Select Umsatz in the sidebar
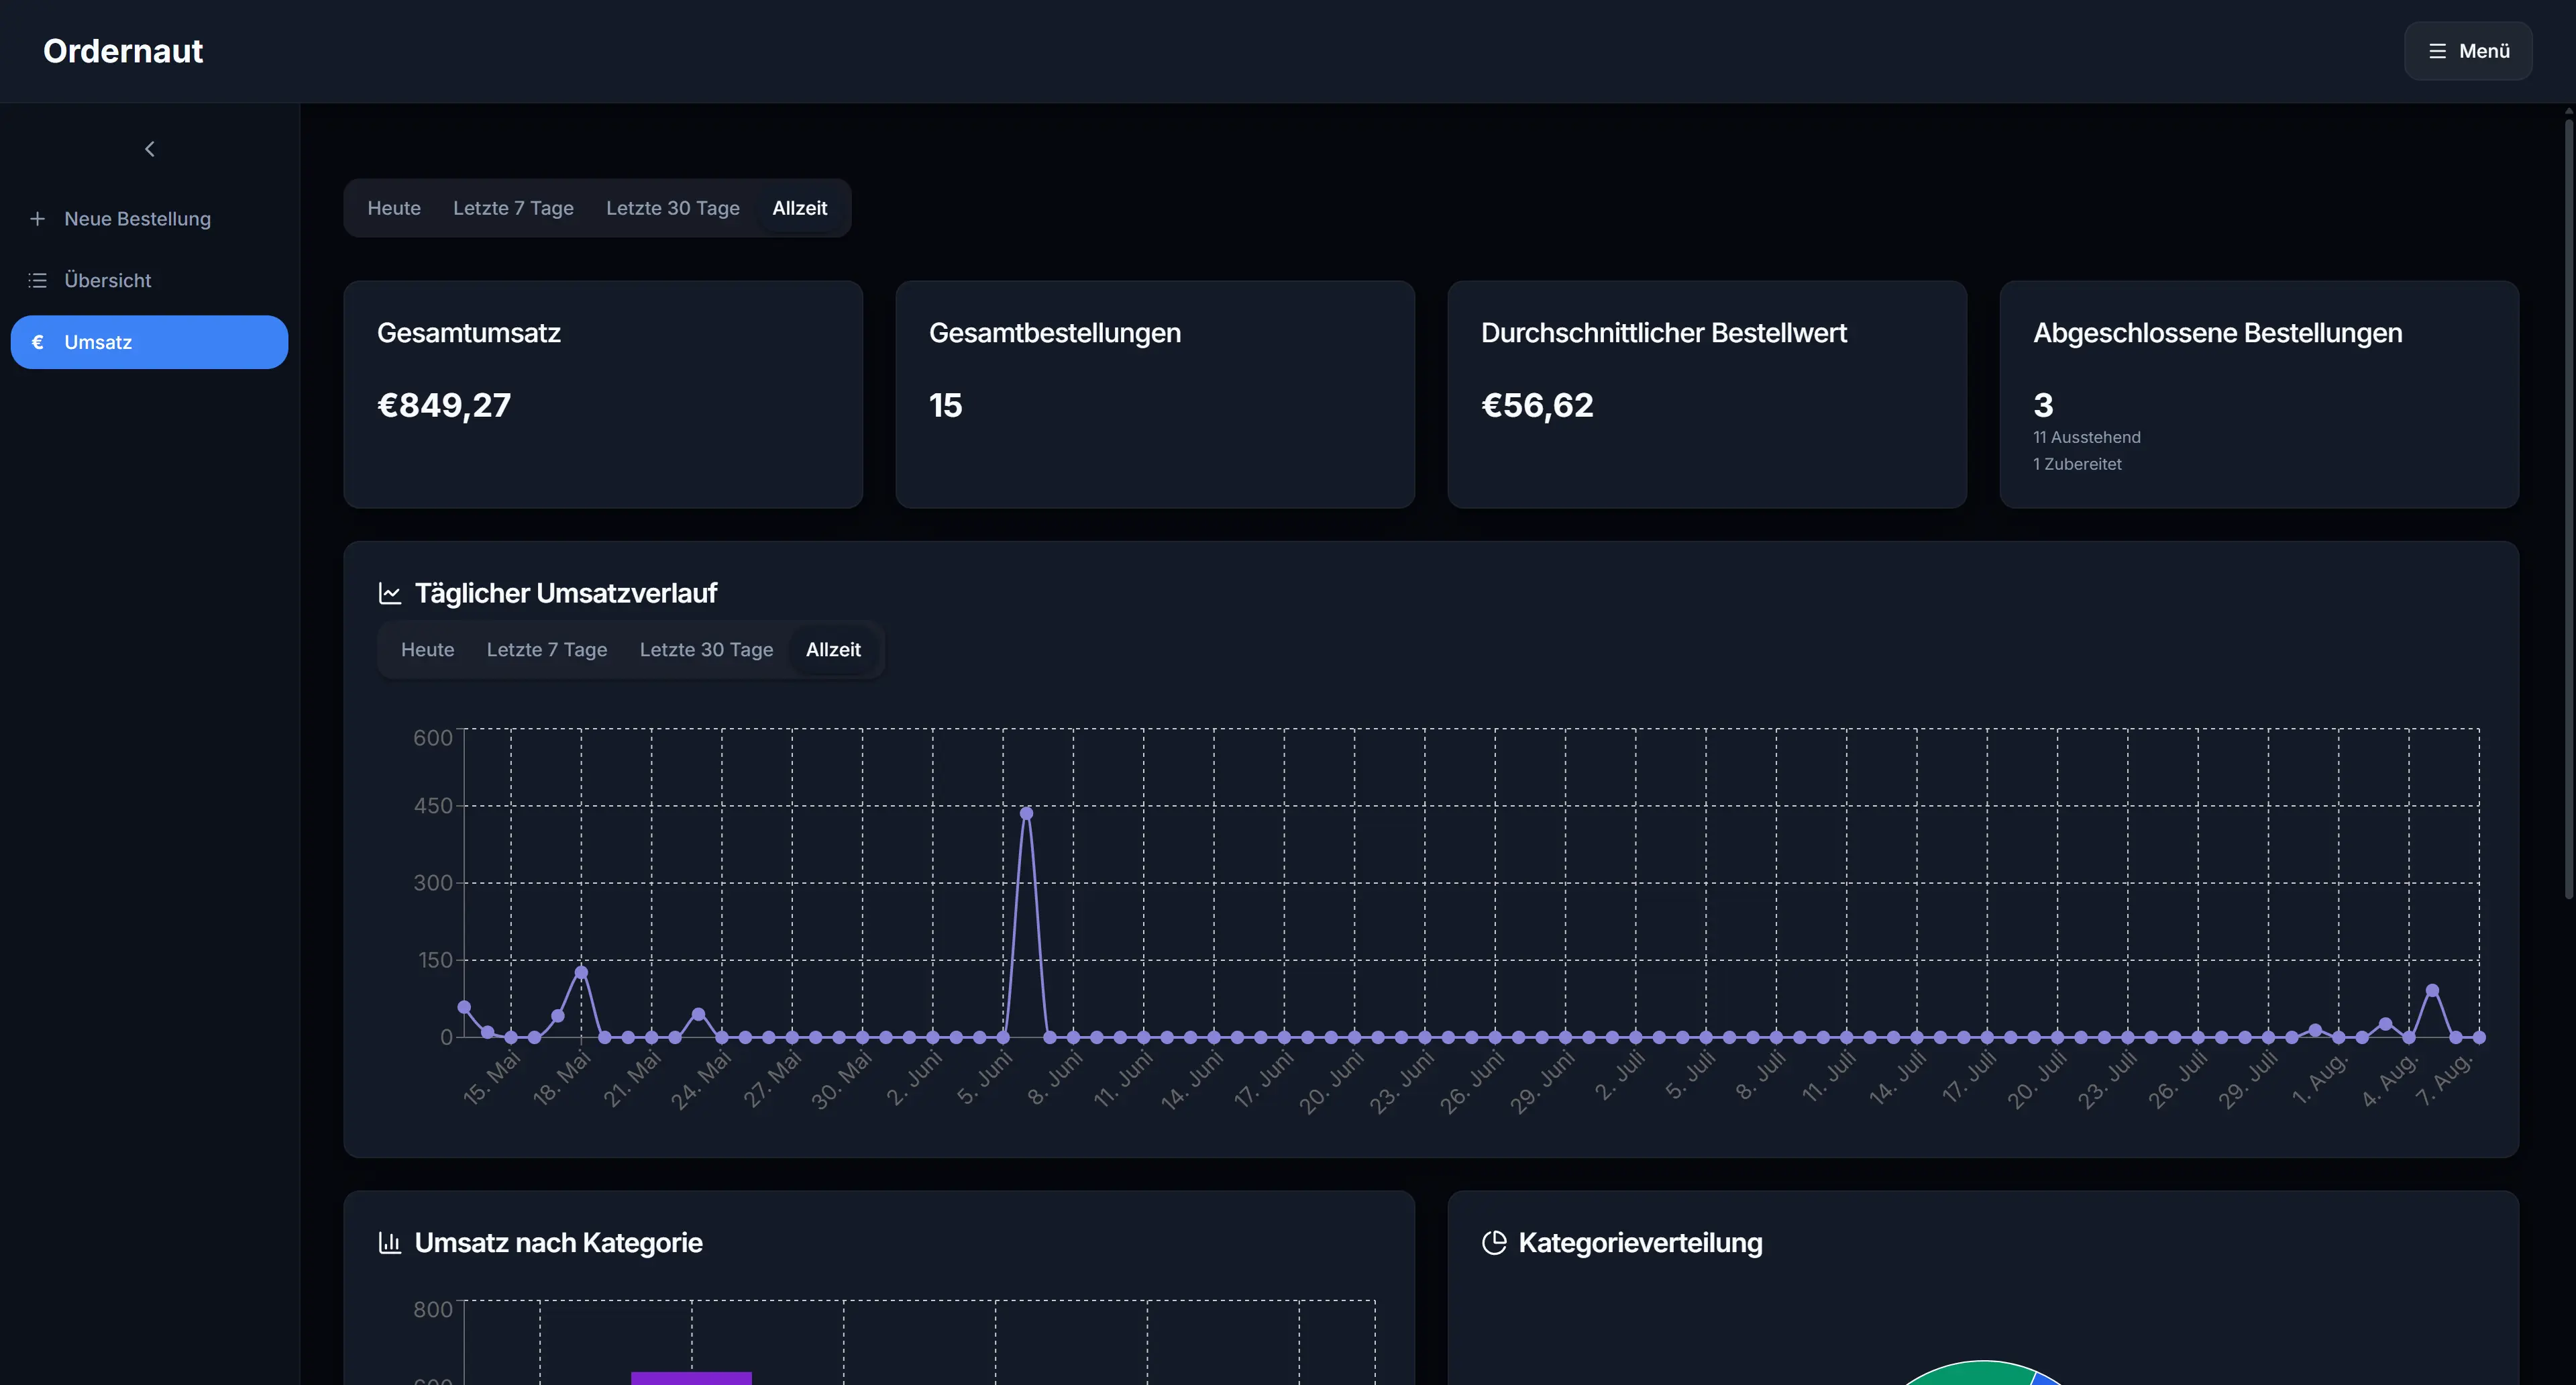The image size is (2576, 1385). pos(150,342)
